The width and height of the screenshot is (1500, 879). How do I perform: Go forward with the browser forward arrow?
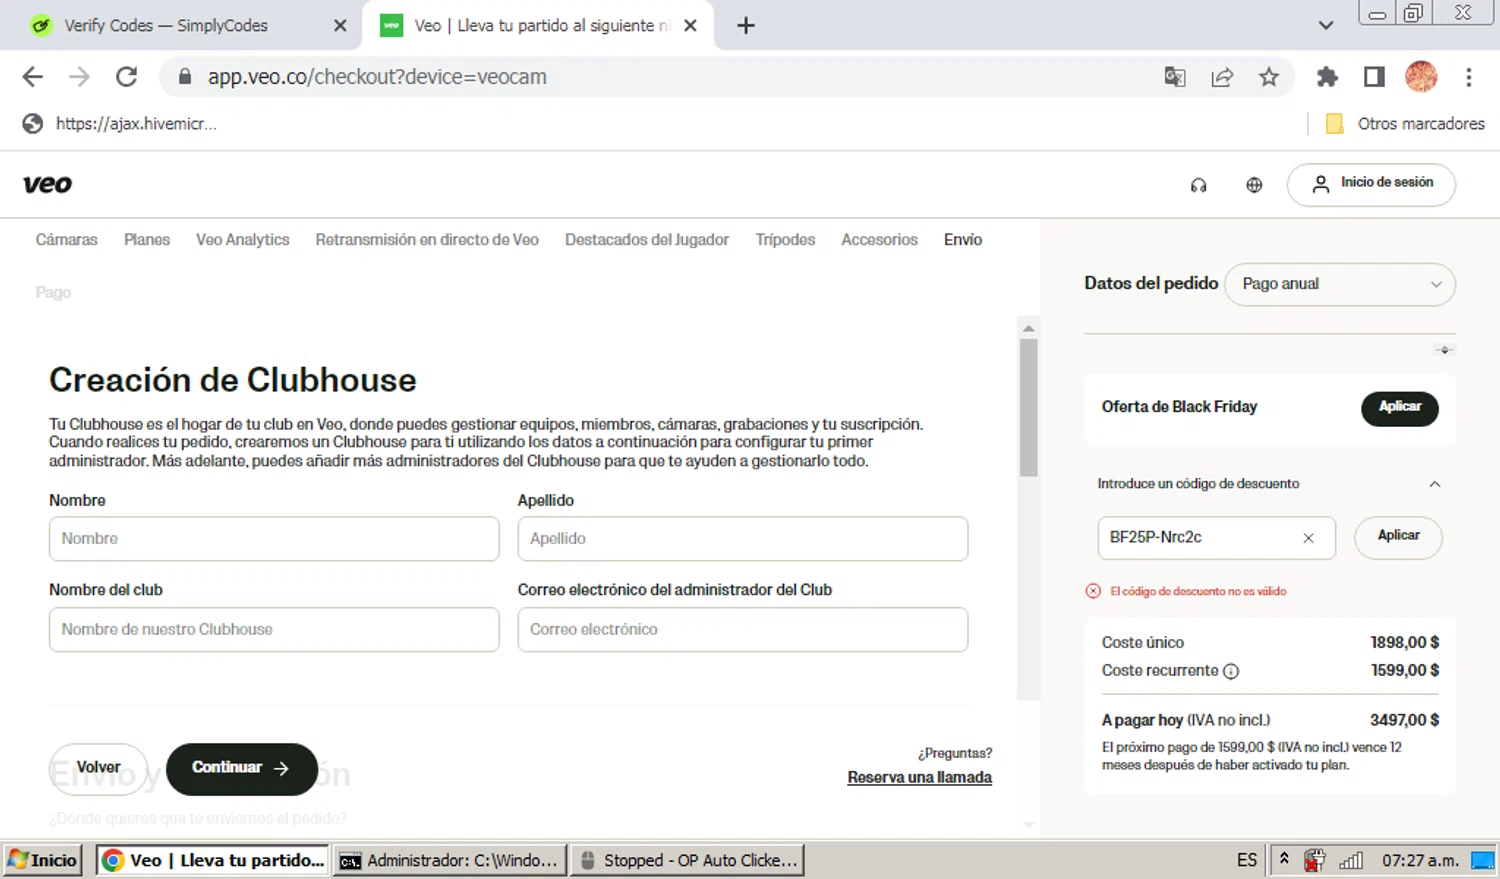[79, 77]
